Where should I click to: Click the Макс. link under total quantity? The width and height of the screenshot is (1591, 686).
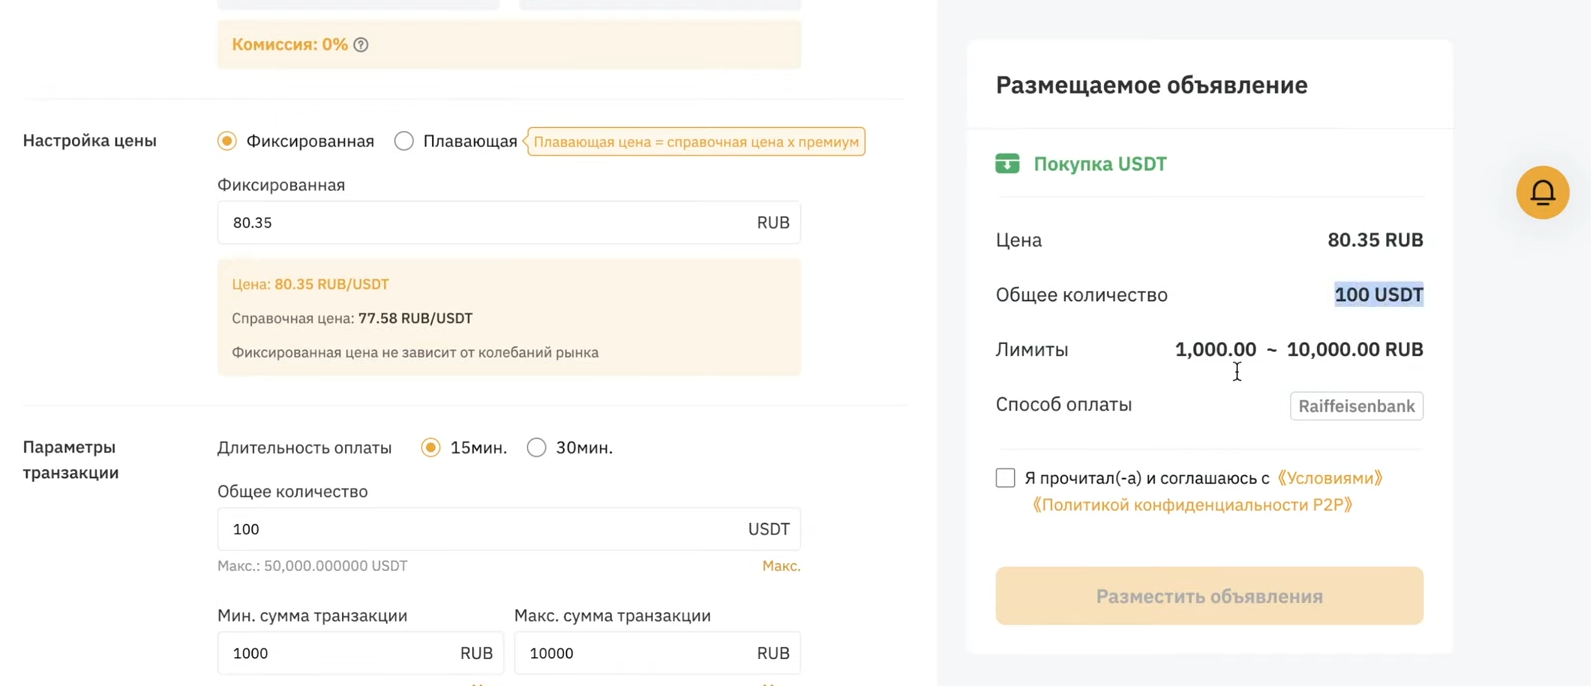[x=781, y=566]
